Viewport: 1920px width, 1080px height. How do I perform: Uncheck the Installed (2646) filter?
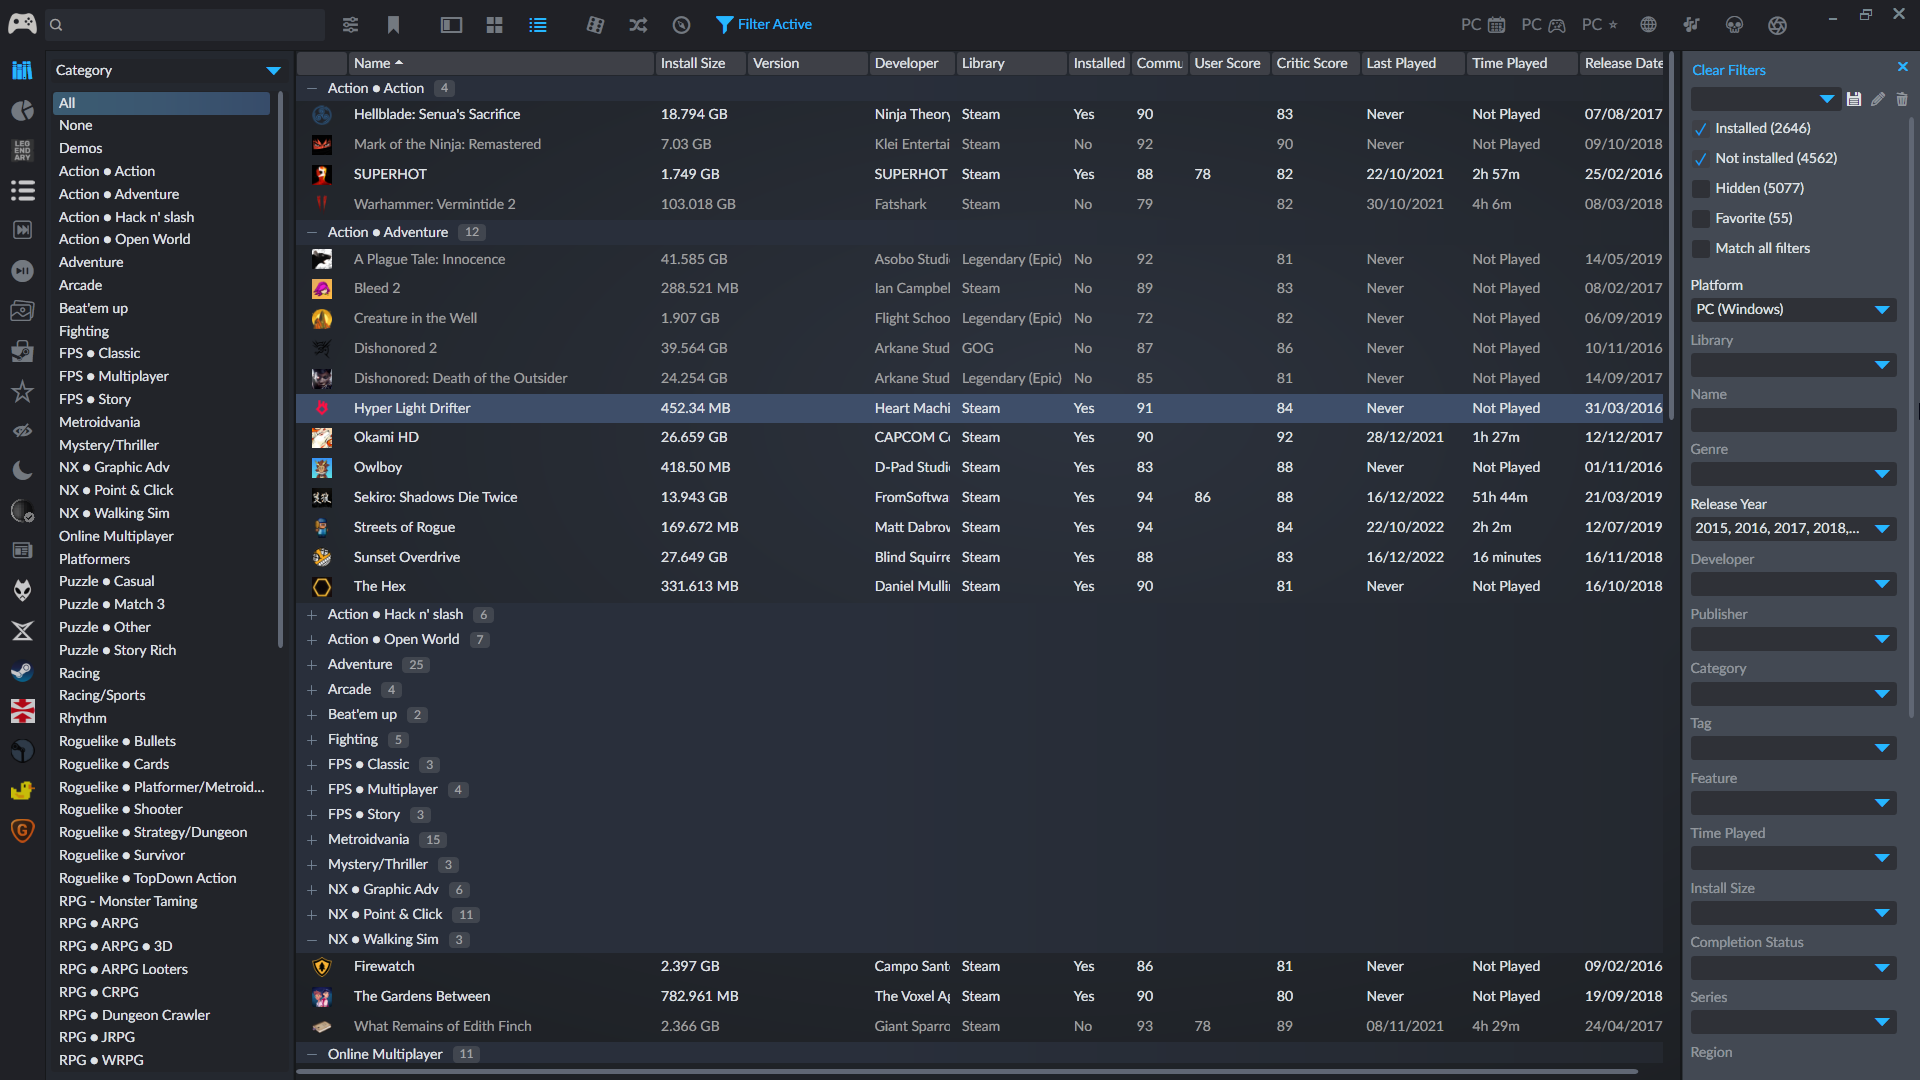click(1700, 129)
